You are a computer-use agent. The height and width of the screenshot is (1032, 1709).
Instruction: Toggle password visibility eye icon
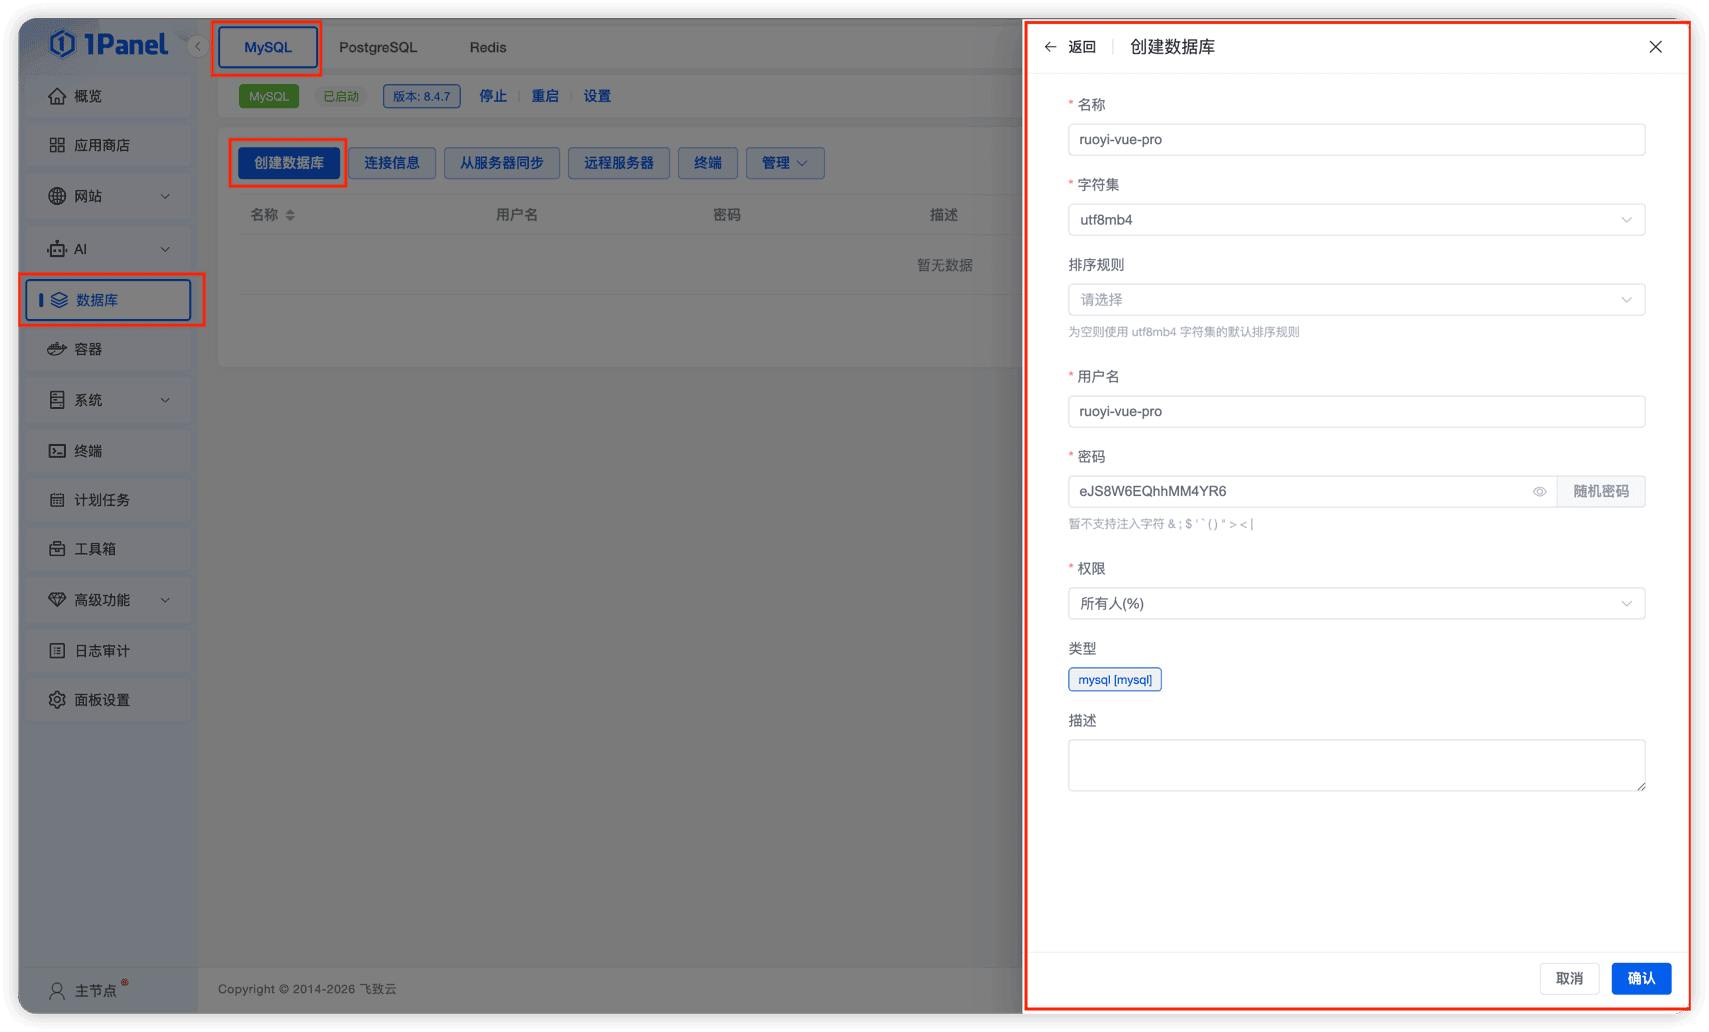1539,491
